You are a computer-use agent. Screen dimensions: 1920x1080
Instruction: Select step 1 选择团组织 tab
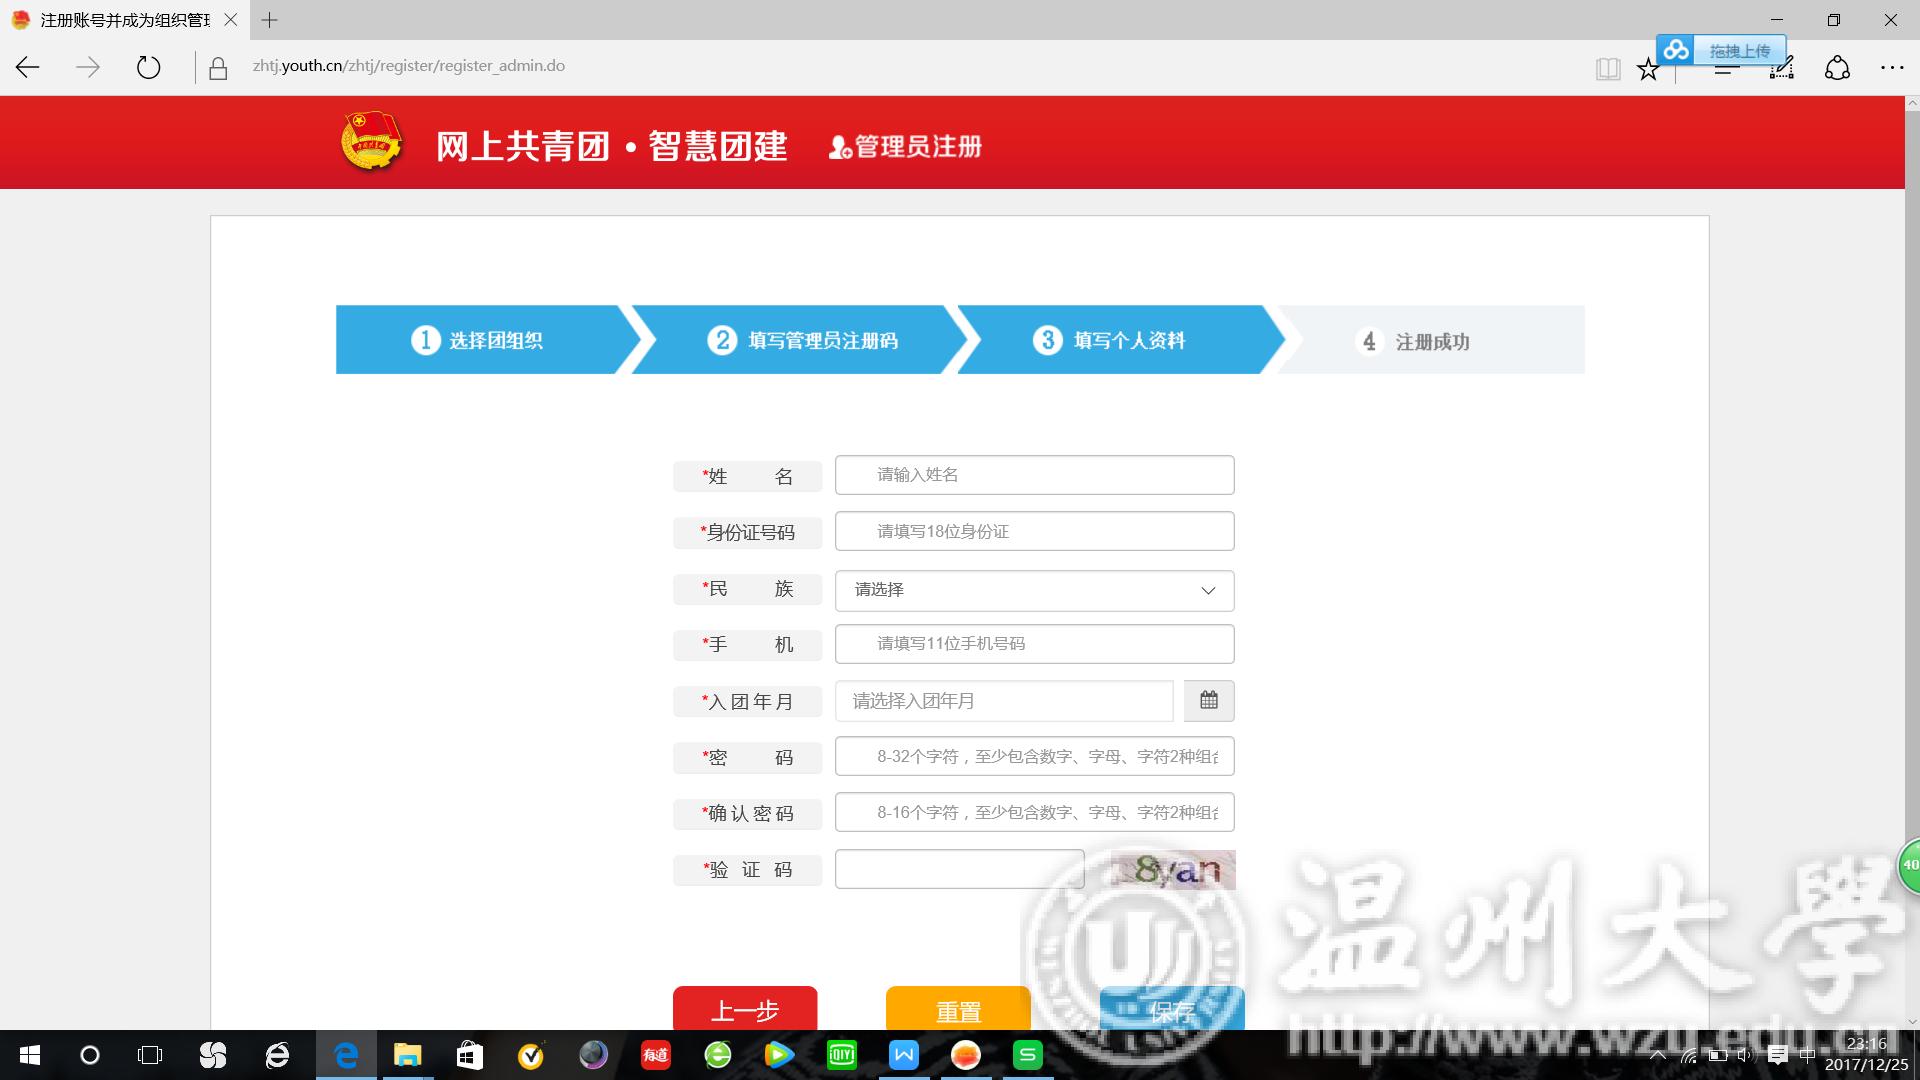point(478,340)
